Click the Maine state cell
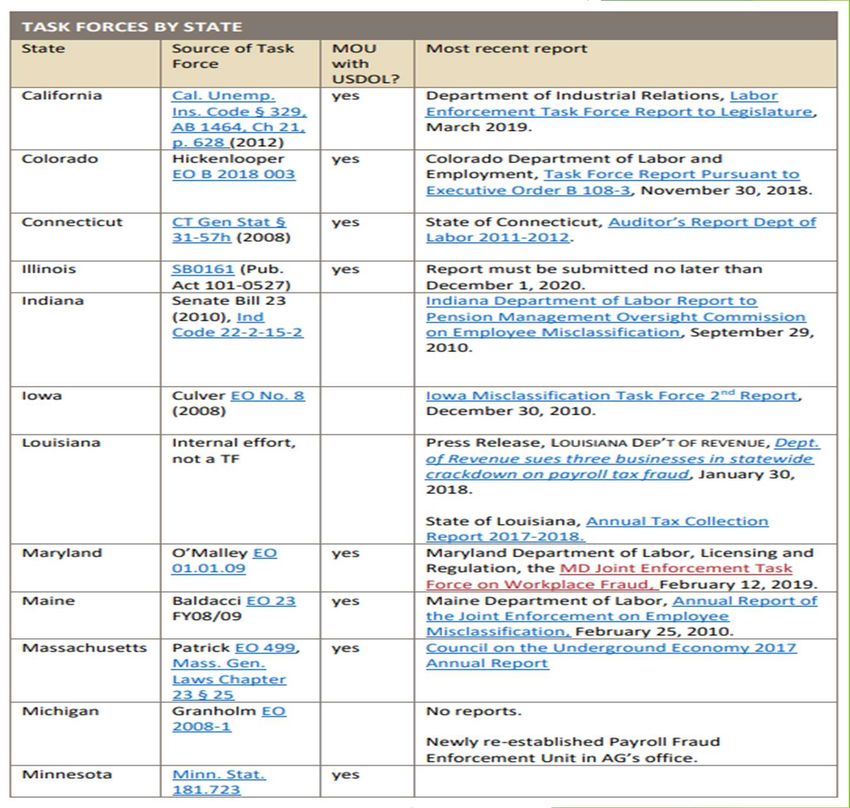The height and width of the screenshot is (808, 850). 85,616
